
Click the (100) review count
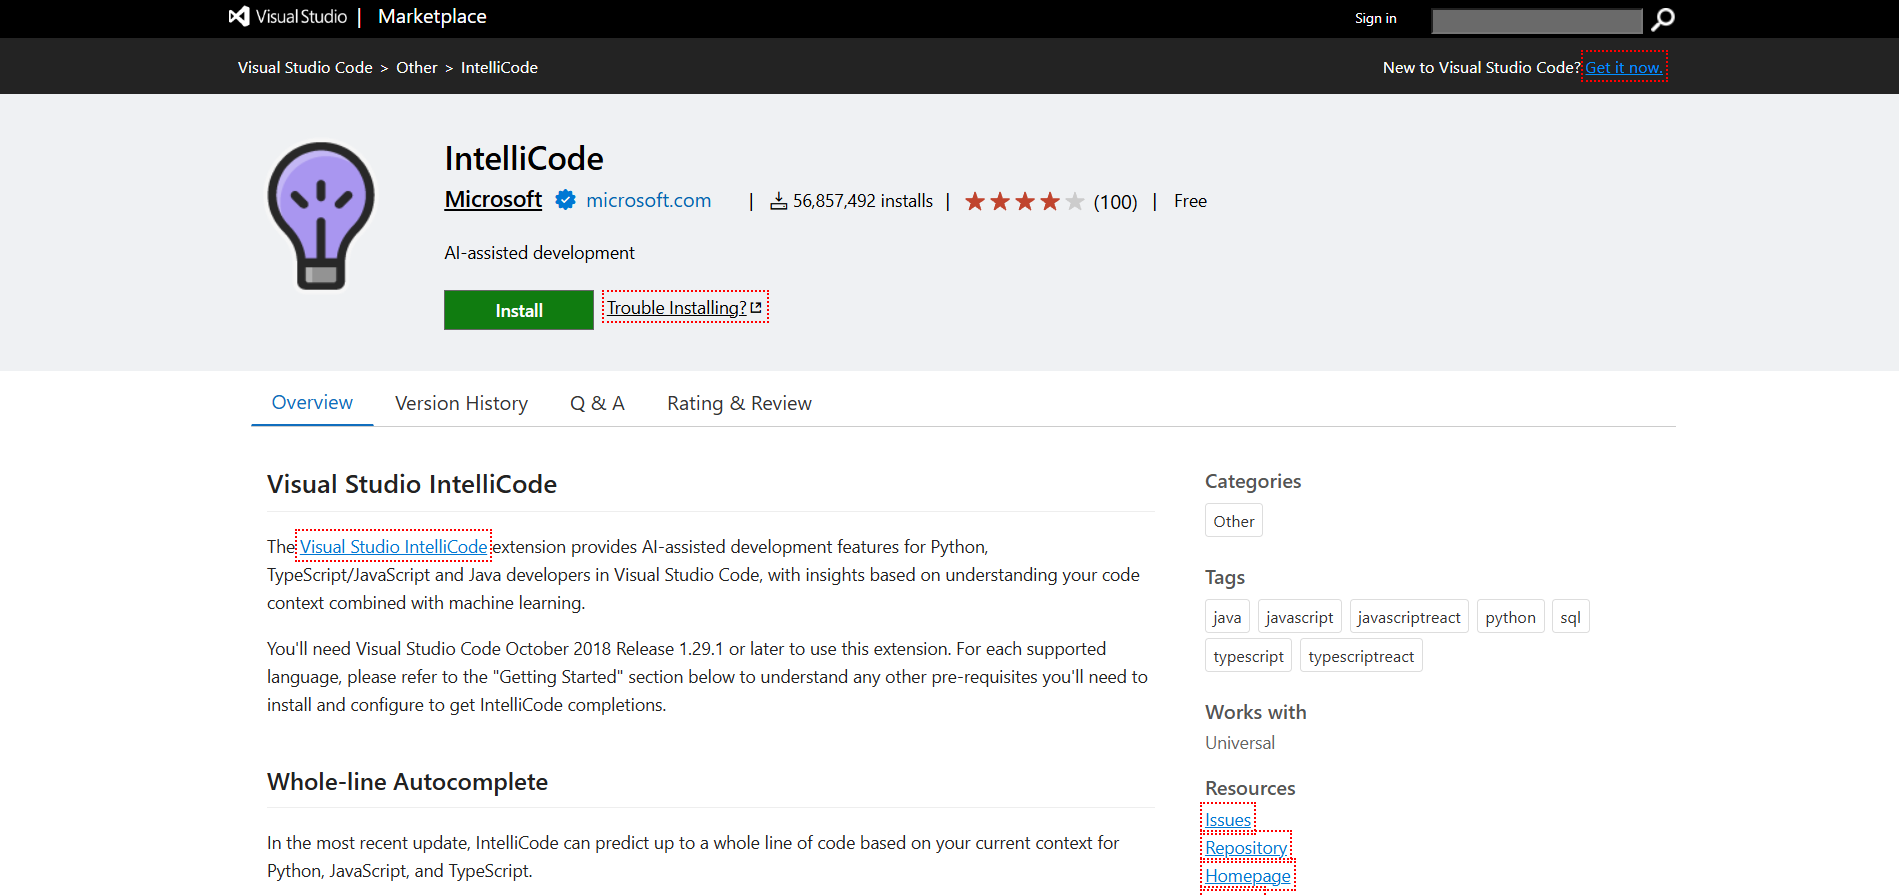click(x=1115, y=202)
